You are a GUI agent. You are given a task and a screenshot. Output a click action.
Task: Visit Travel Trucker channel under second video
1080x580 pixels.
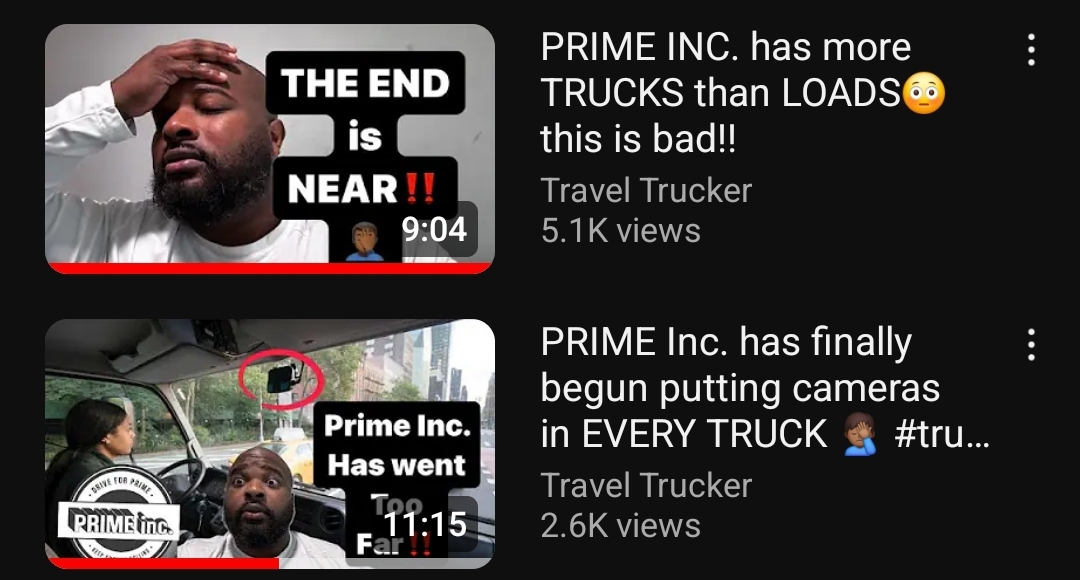pyautogui.click(x=645, y=486)
